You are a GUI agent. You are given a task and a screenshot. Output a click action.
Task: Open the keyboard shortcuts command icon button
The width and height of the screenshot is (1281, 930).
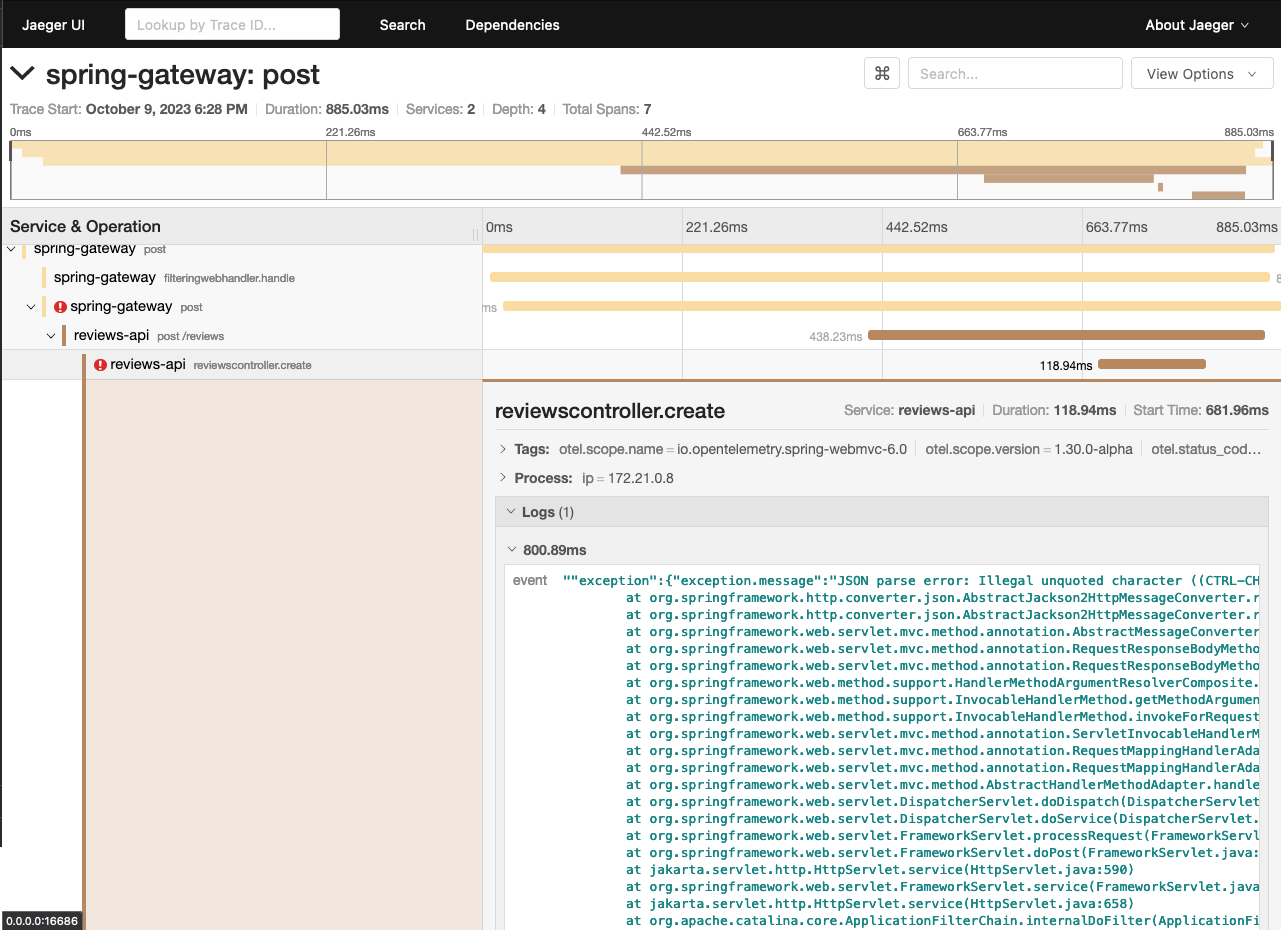882,74
